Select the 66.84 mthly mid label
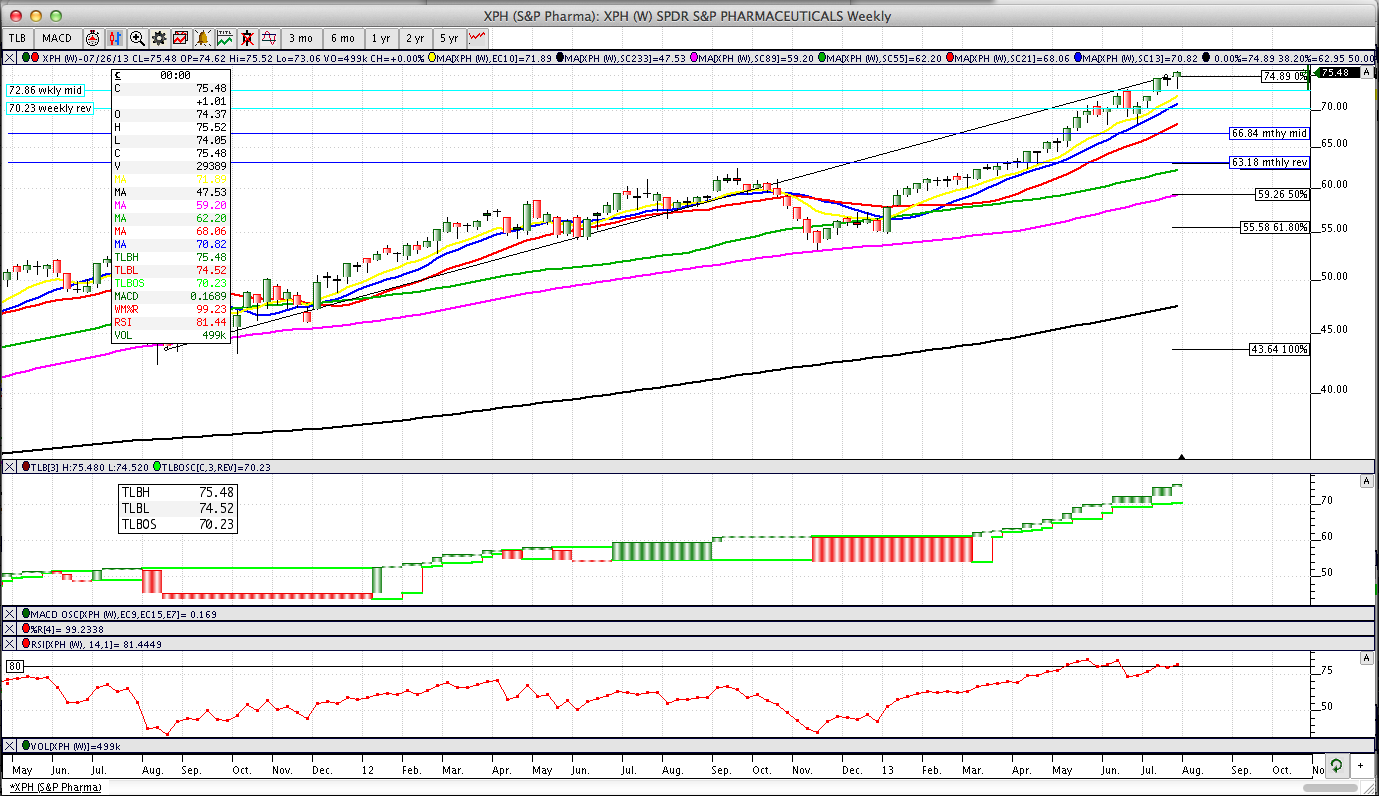This screenshot has width=1379, height=796. pyautogui.click(x=1269, y=133)
